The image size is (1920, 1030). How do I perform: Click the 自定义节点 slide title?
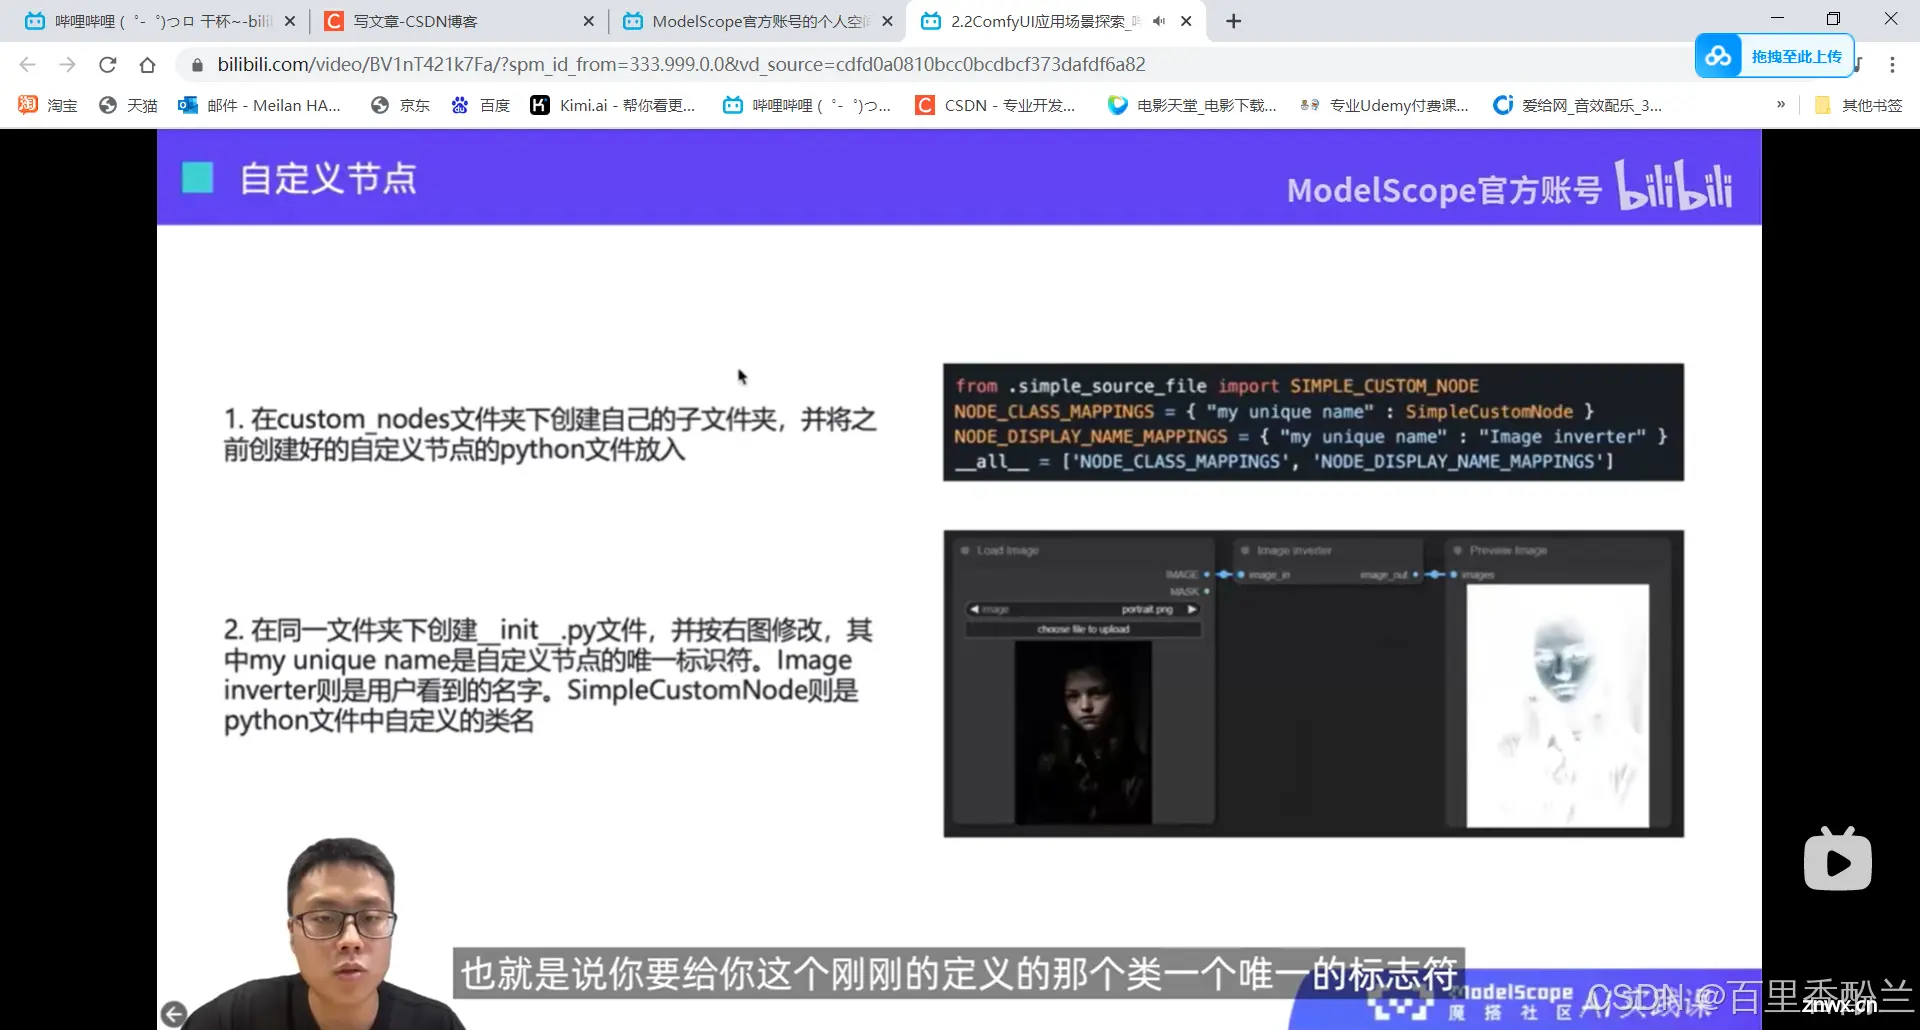tap(328, 179)
